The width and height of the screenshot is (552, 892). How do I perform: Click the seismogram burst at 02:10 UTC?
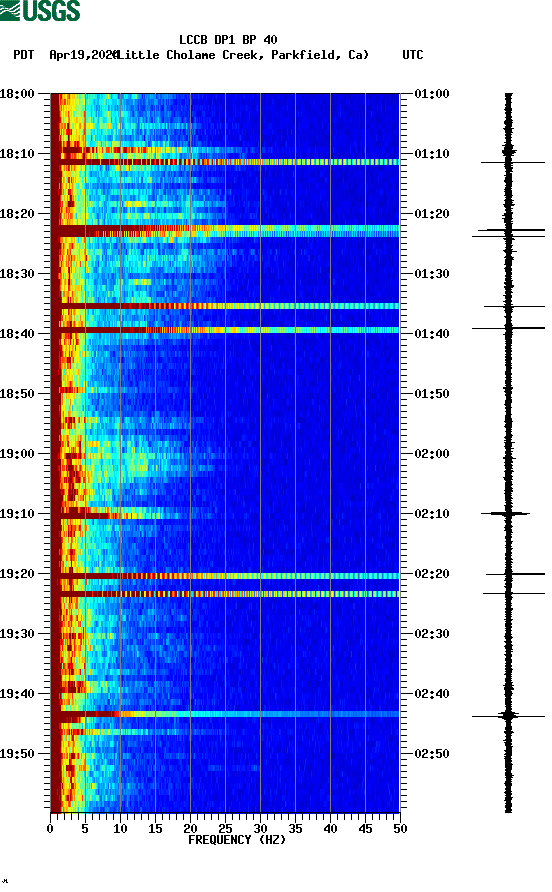point(506,514)
